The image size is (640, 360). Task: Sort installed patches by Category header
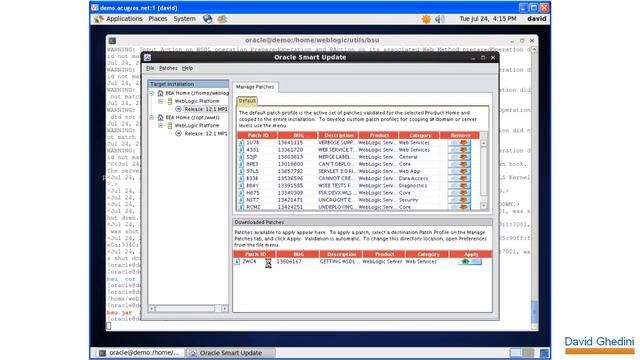[x=419, y=135]
